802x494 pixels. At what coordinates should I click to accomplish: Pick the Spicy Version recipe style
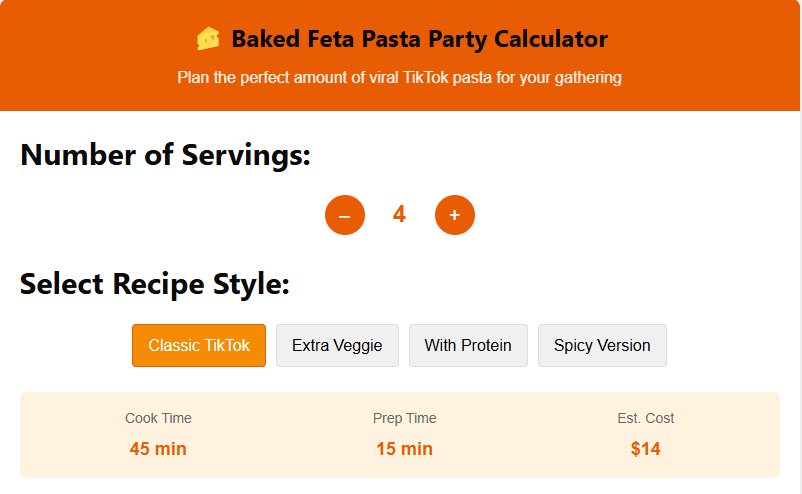pos(602,346)
